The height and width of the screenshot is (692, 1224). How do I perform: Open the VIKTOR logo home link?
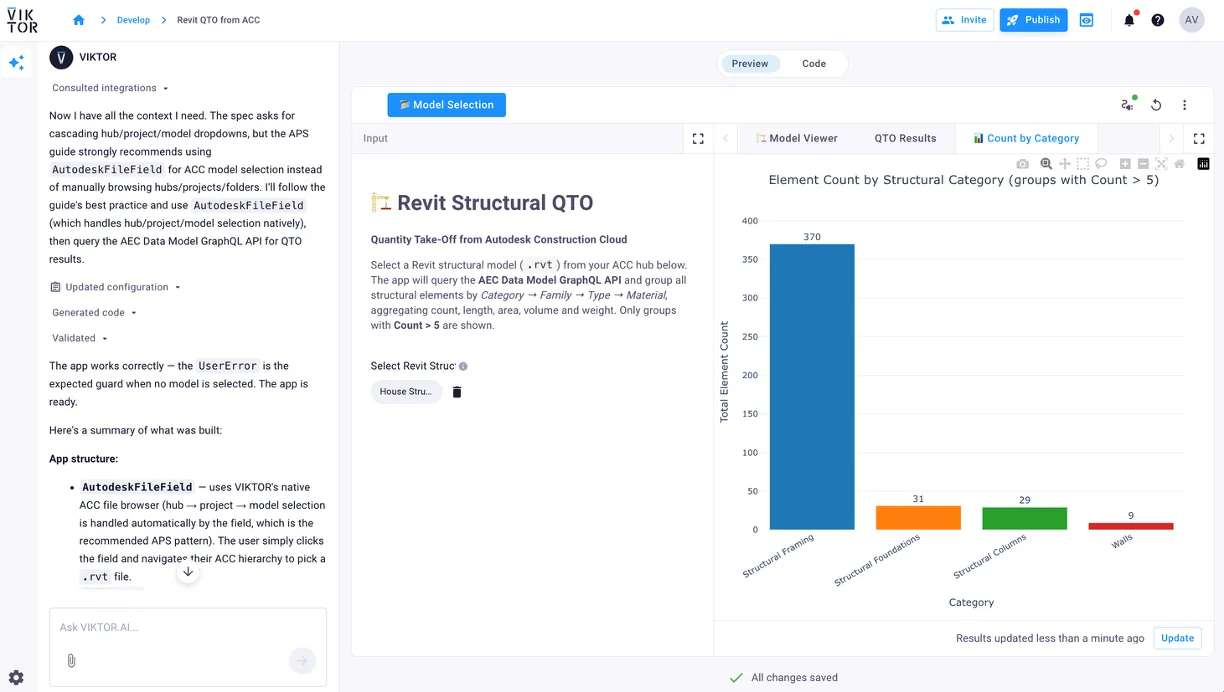click(22, 19)
